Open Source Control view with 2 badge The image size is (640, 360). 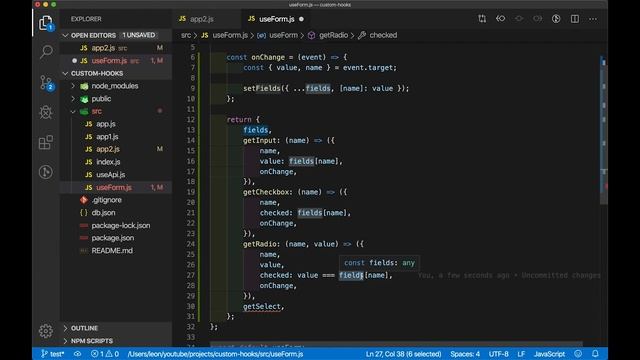[46, 83]
